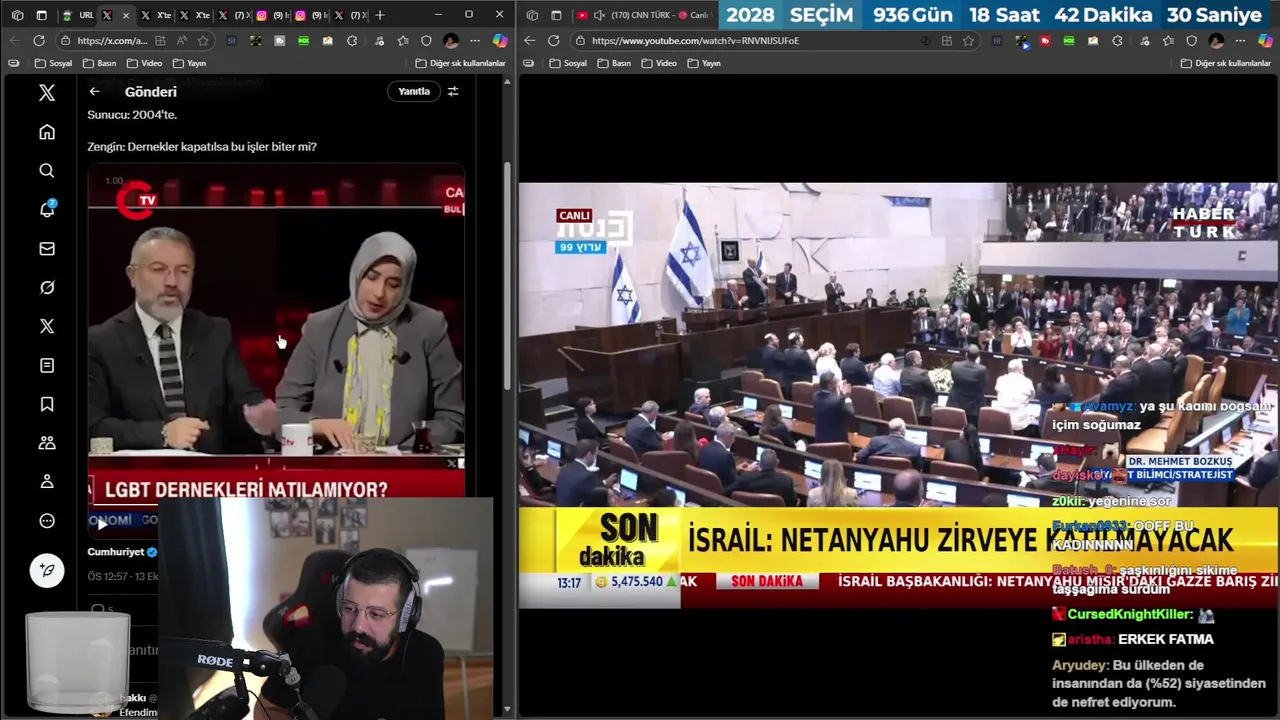Open Favorites list icon in X window
The height and width of the screenshot is (720, 1280).
coord(402,41)
